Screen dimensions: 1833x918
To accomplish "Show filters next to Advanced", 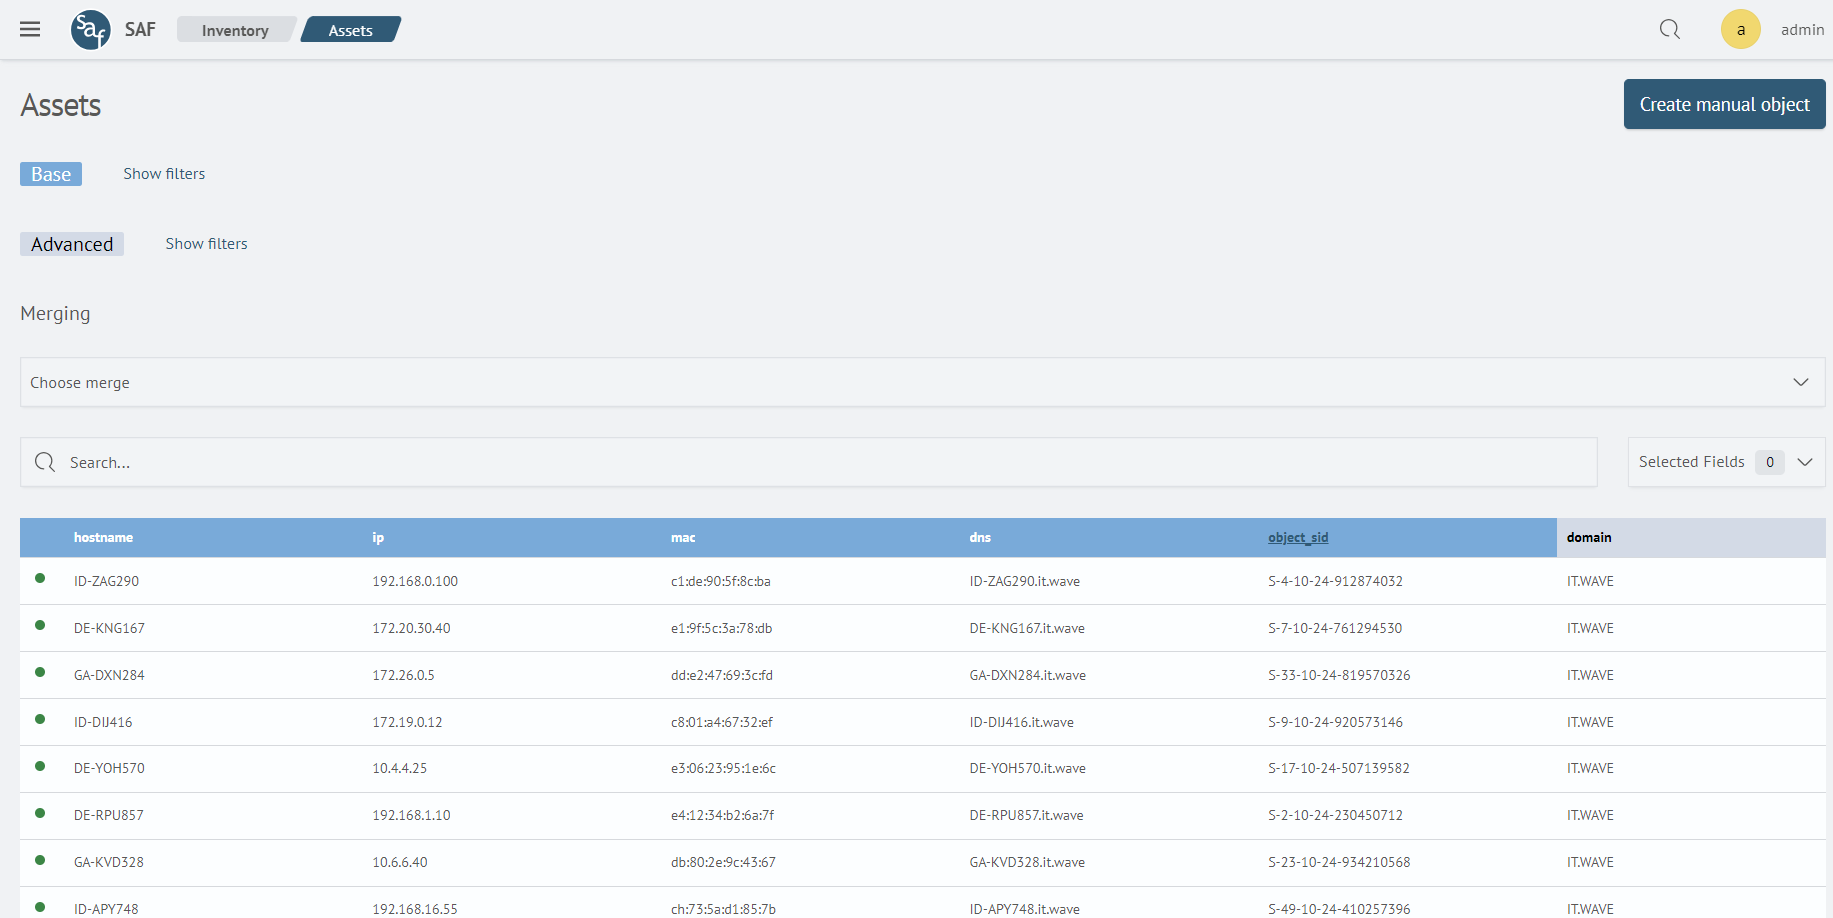I will [206, 244].
